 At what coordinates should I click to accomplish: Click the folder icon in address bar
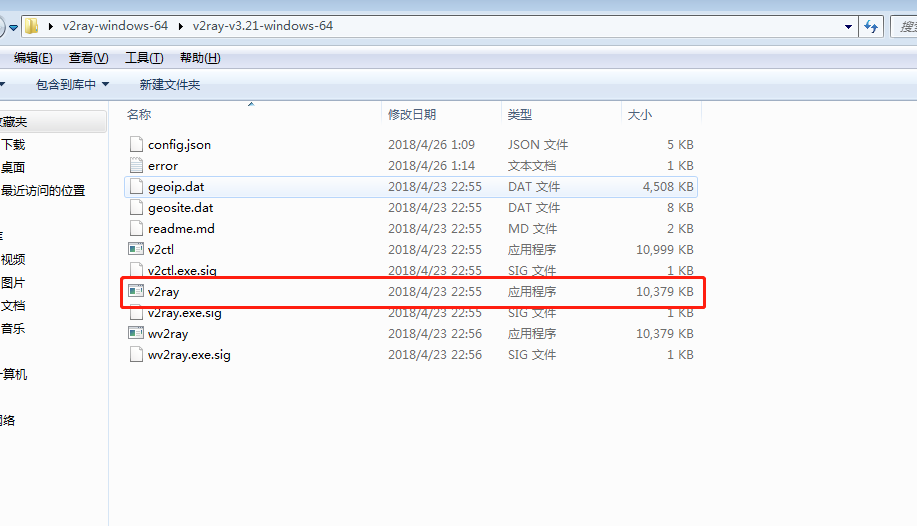click(32, 26)
